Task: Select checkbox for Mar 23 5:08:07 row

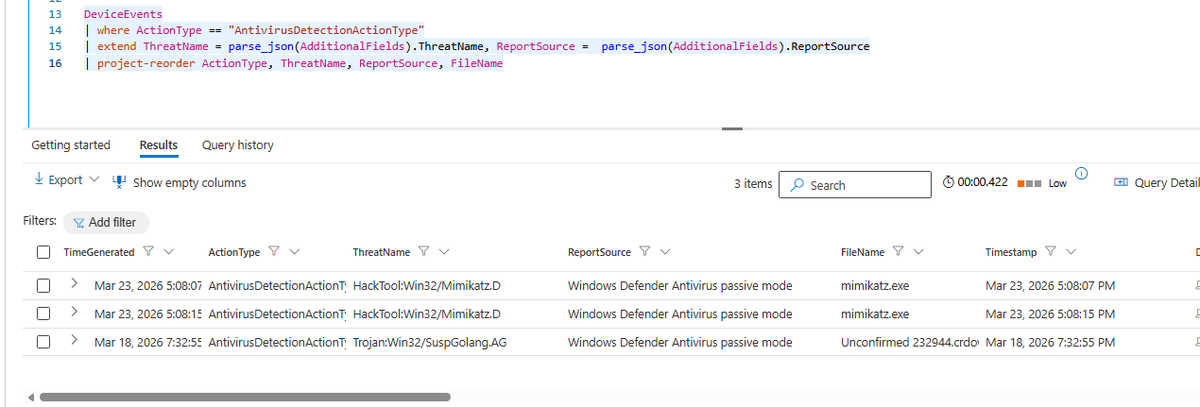Action: point(44,285)
